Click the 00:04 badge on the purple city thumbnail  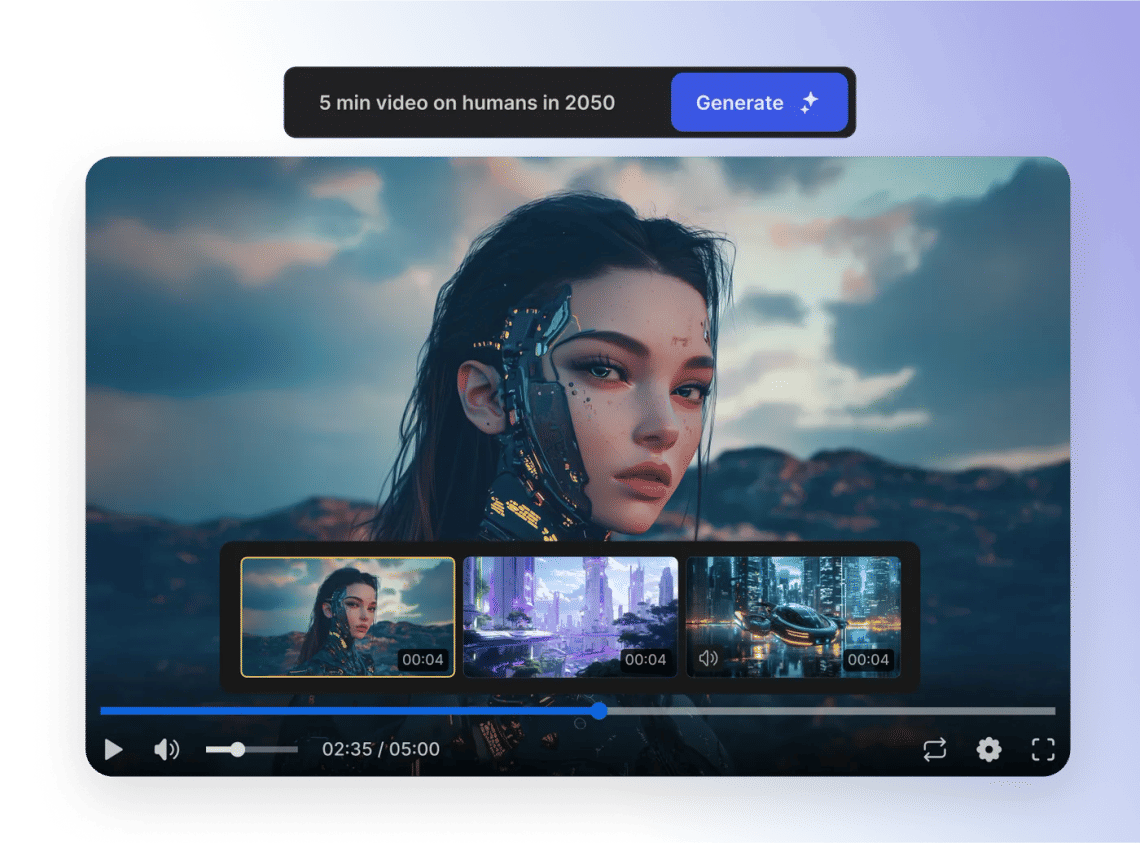click(x=645, y=659)
